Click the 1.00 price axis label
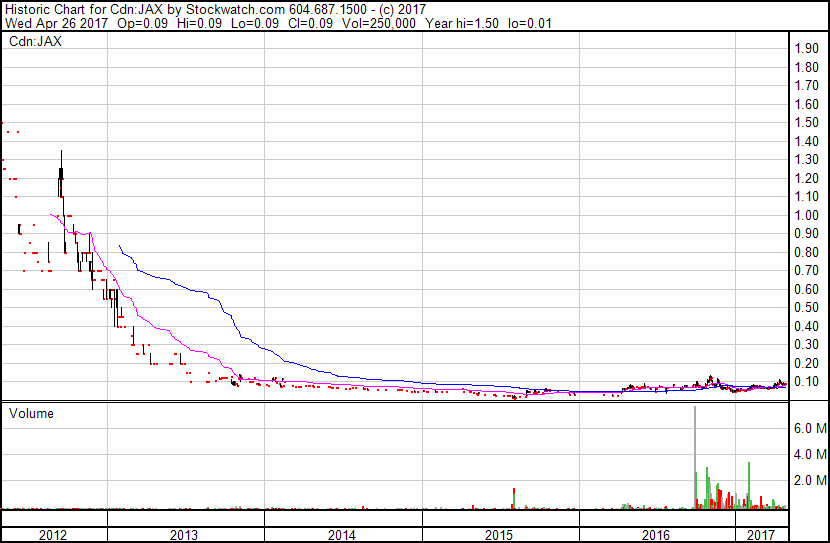 (807, 216)
